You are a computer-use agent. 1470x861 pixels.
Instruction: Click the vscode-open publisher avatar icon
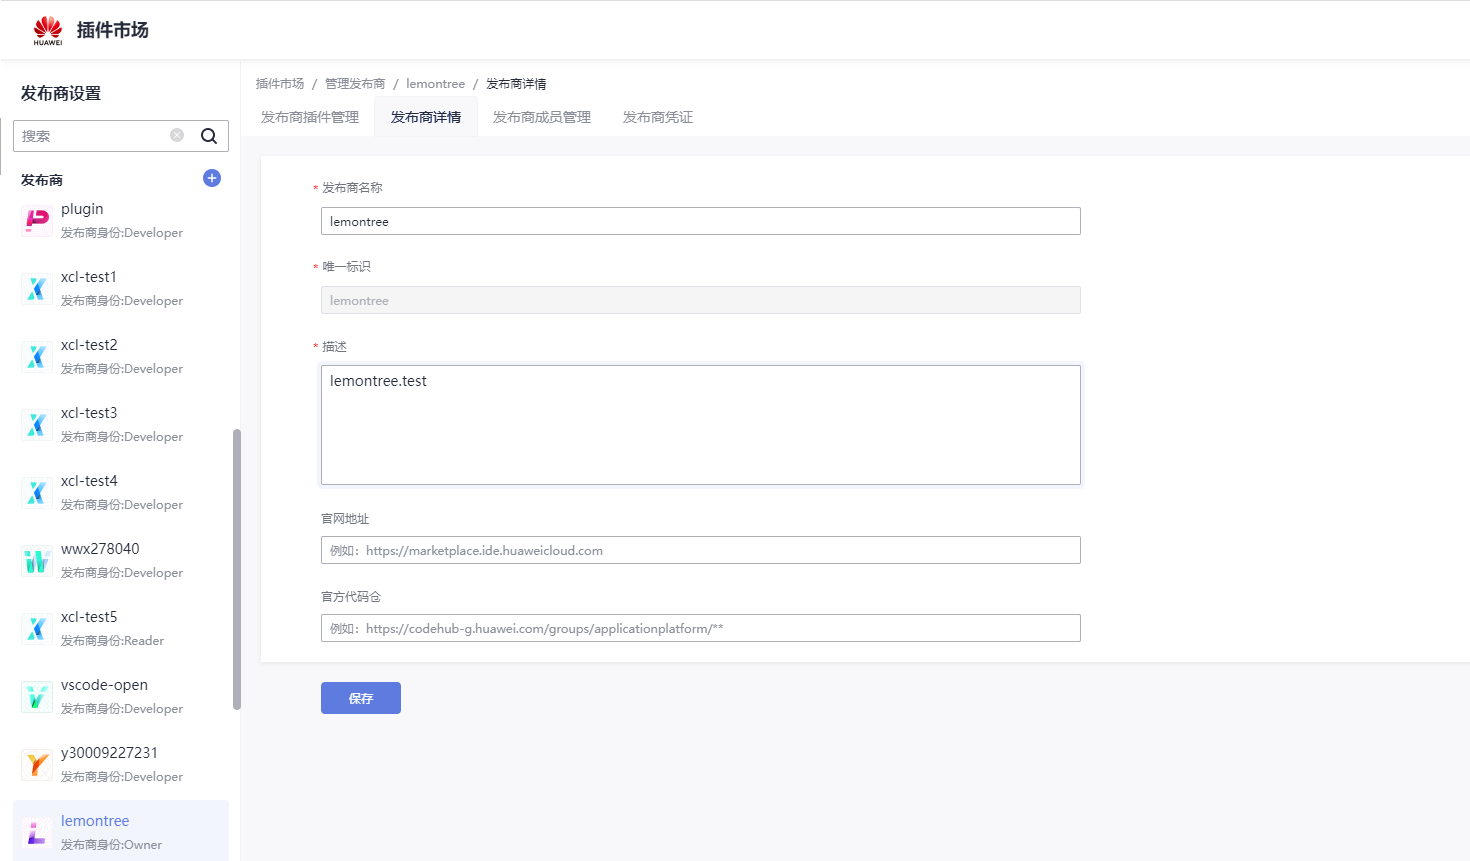(x=37, y=697)
